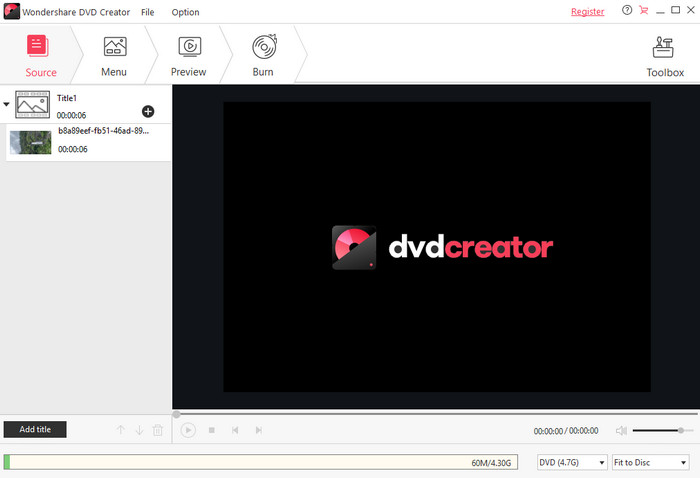Select the b8a89eef-fb51-46ad-89... file name
The height and width of the screenshot is (478, 700).
(x=104, y=131)
